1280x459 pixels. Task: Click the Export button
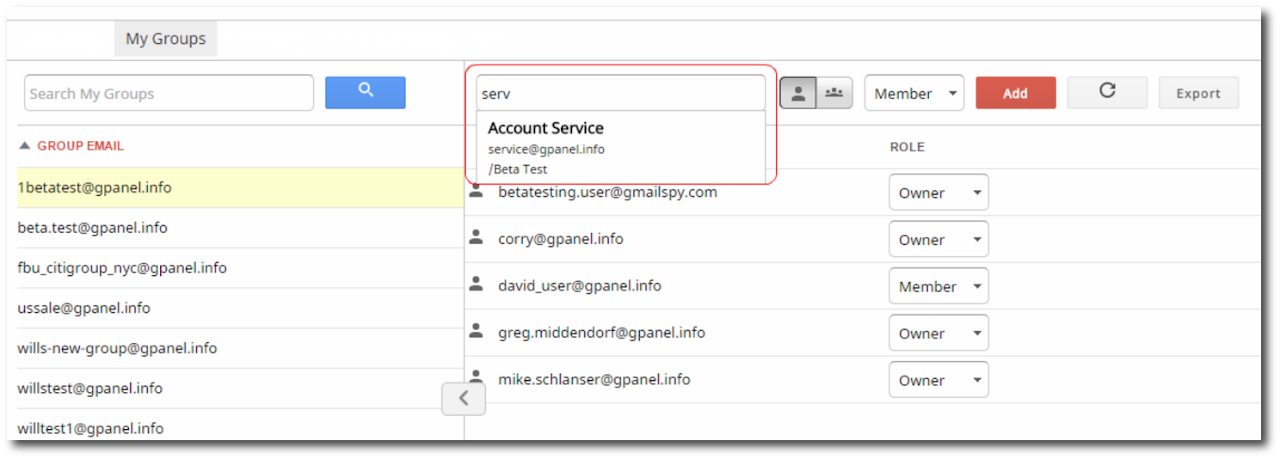pyautogui.click(x=1198, y=94)
